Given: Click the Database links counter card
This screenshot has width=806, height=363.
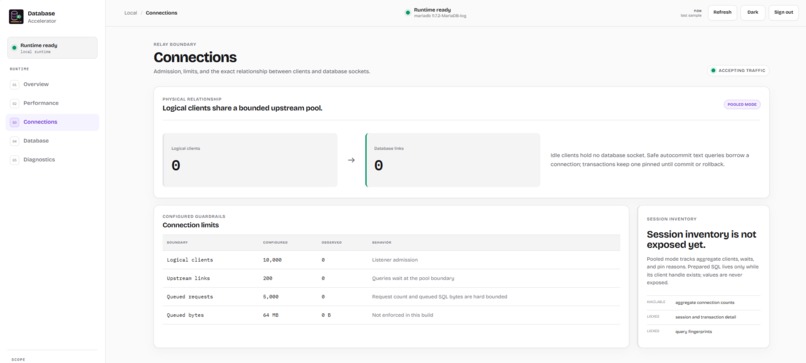Looking at the screenshot, I should [452, 160].
